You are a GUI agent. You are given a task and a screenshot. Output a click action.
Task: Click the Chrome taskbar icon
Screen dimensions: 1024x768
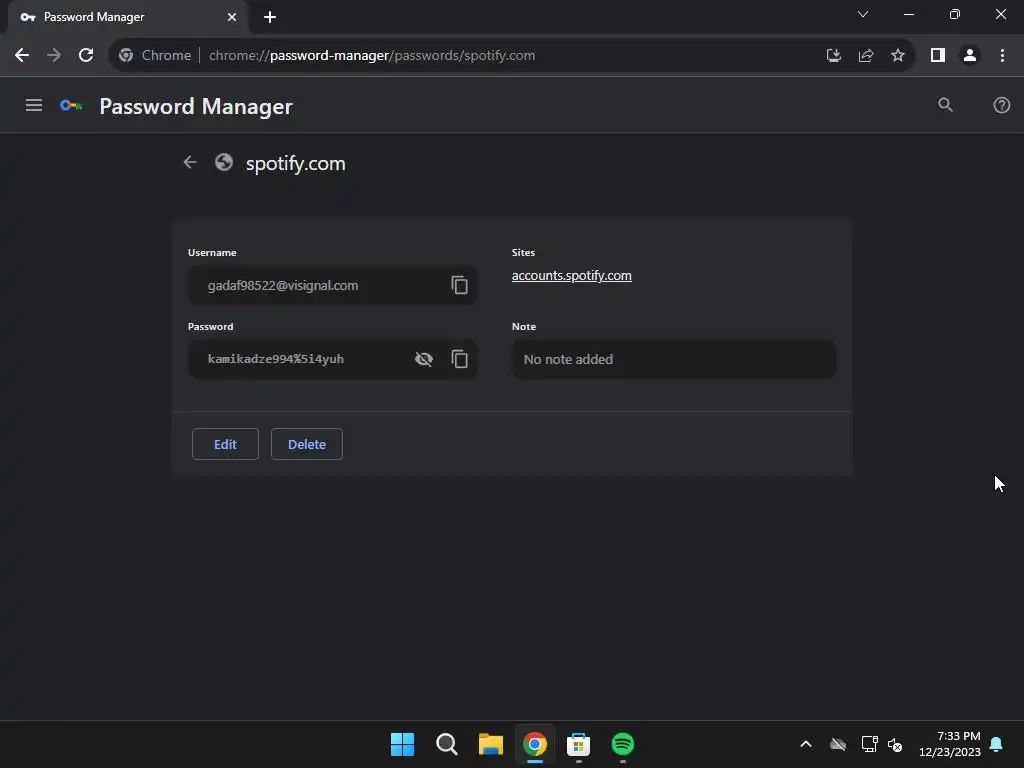point(534,744)
